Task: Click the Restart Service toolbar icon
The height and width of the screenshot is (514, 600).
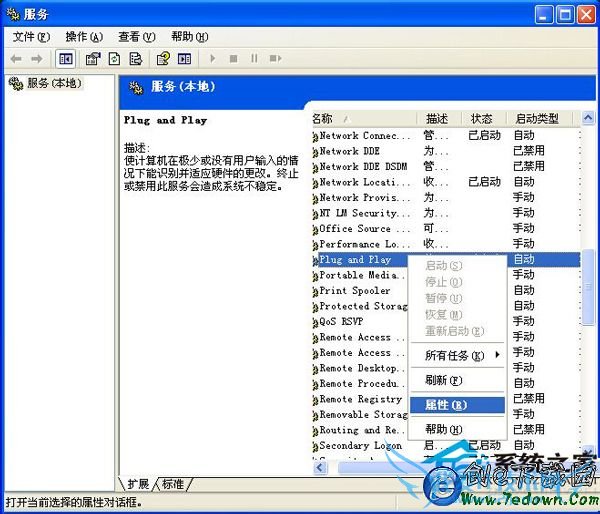Action: click(x=276, y=59)
